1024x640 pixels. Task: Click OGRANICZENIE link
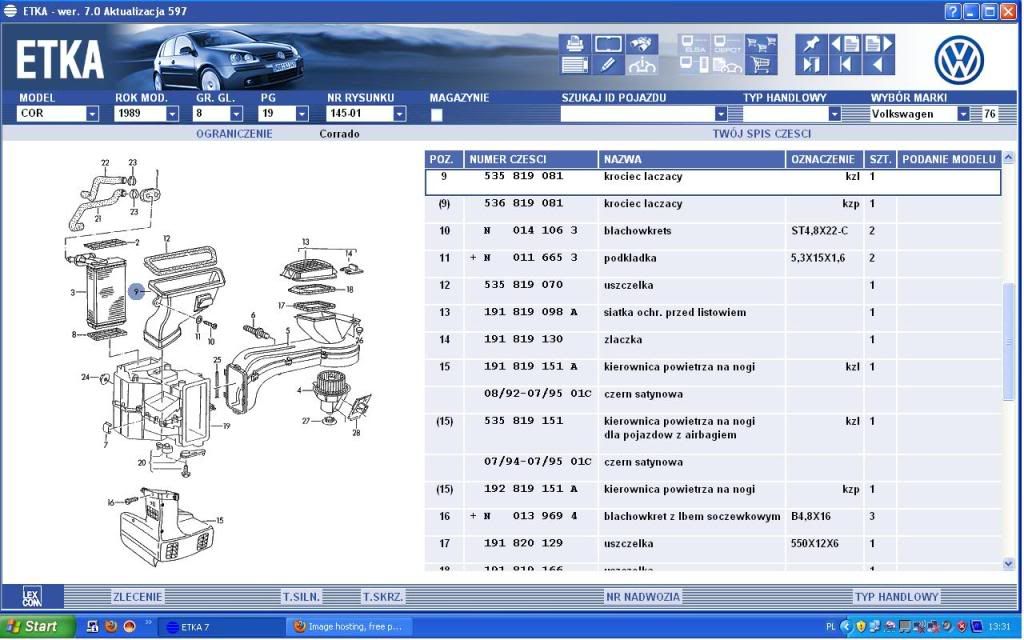click(234, 134)
